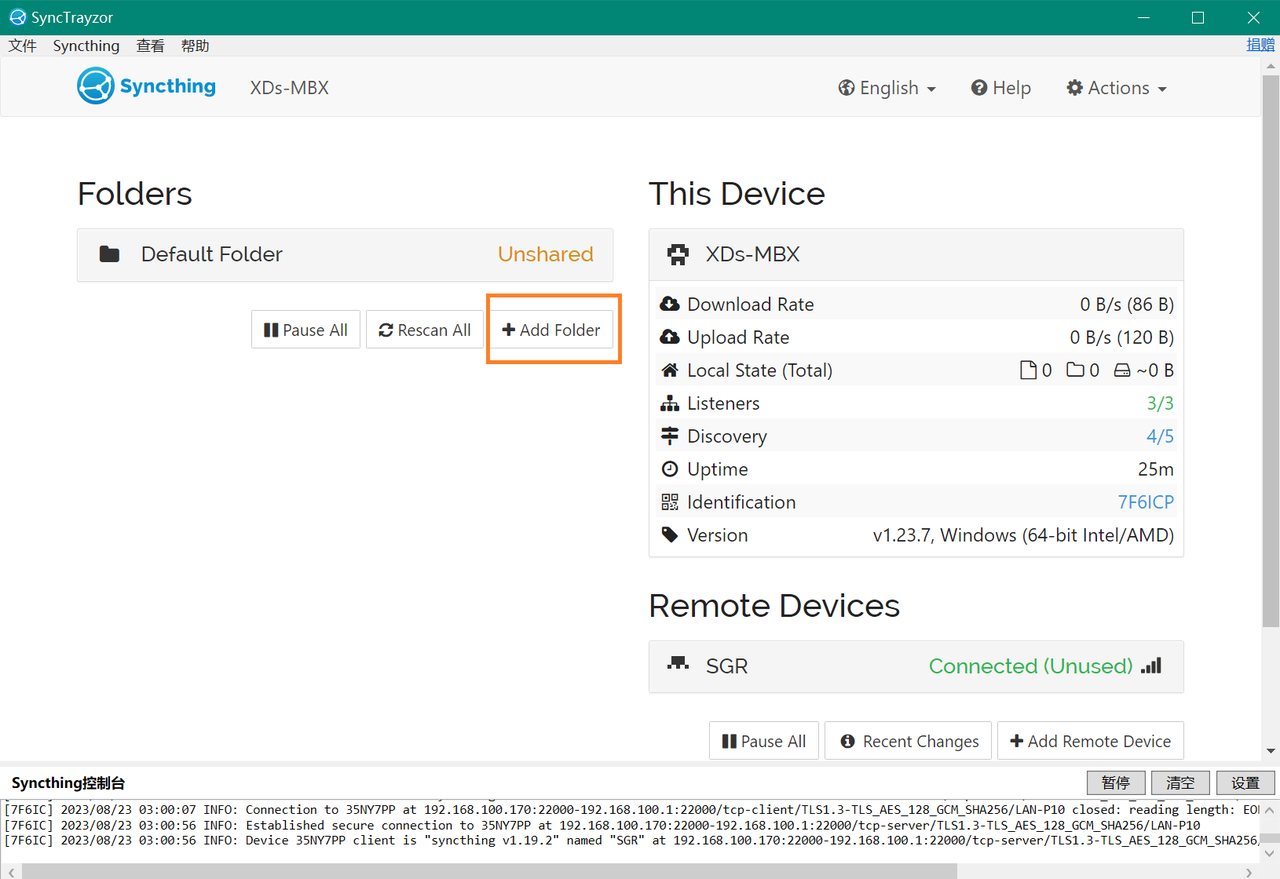The width and height of the screenshot is (1280, 879).
Task: Open the Help link
Action: coord(1001,88)
